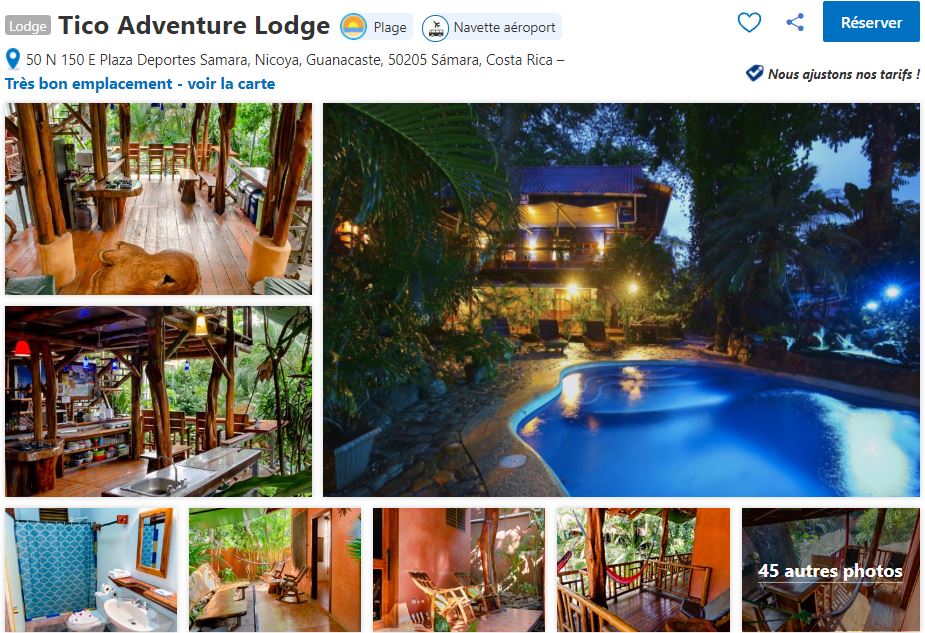Viewport: 925px width, 633px height.
Task: Click the Navette aéroport label
Action: click(504, 27)
